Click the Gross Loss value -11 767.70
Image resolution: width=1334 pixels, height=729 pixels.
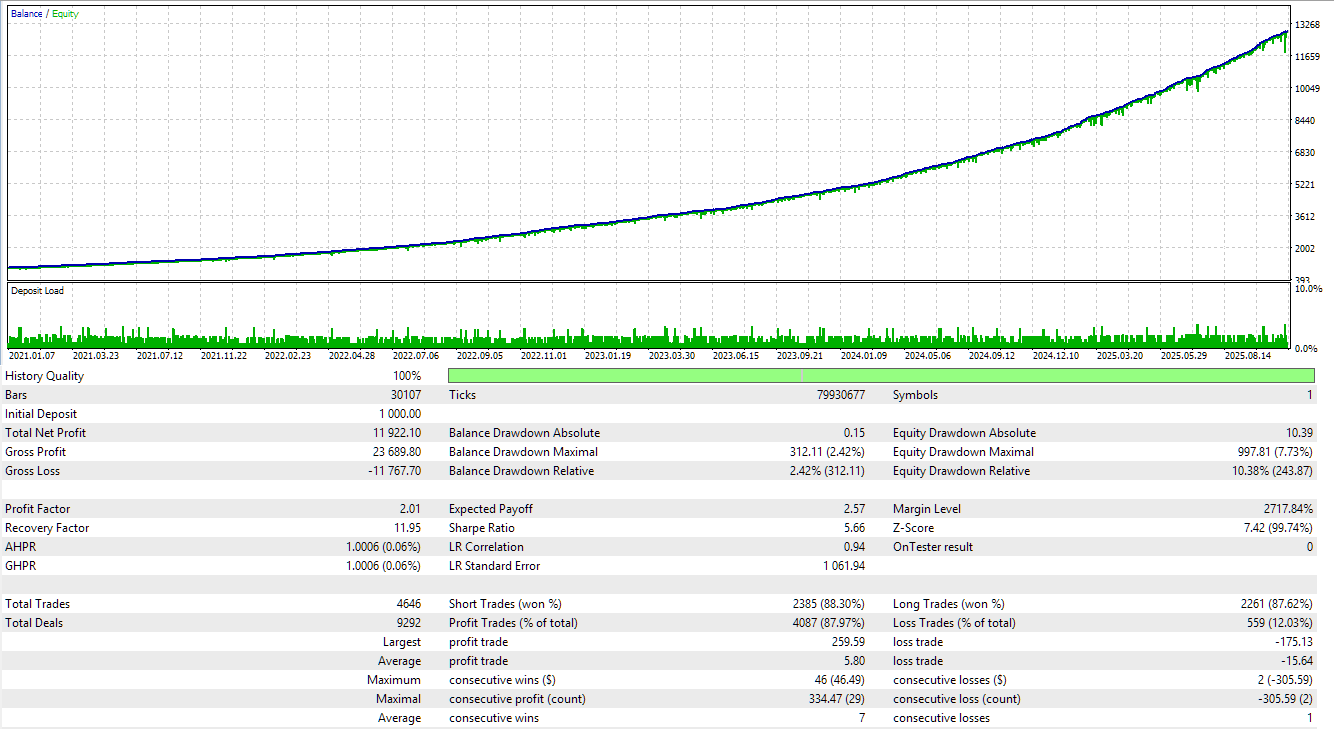click(395, 471)
